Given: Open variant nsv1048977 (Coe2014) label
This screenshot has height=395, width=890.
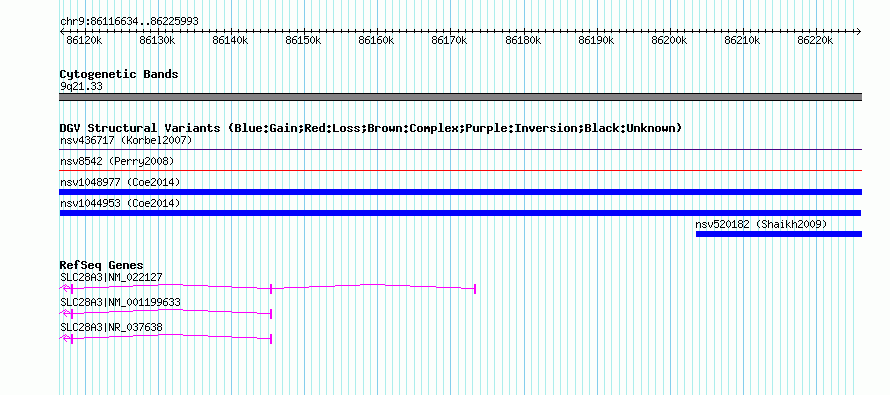Looking at the screenshot, I should tap(120, 182).
